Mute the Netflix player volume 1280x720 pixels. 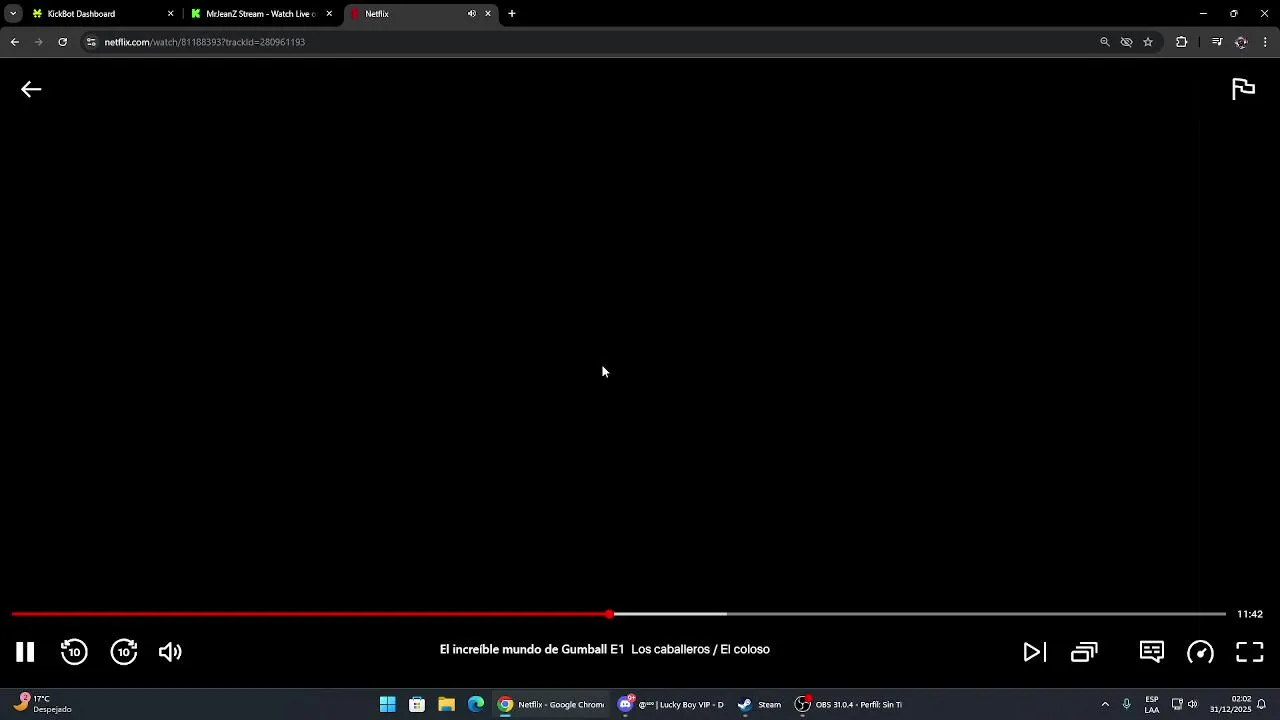click(x=170, y=652)
